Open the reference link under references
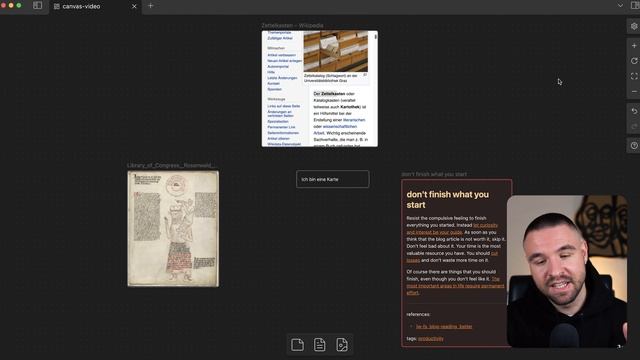The width and height of the screenshot is (640, 360). pos(444,327)
